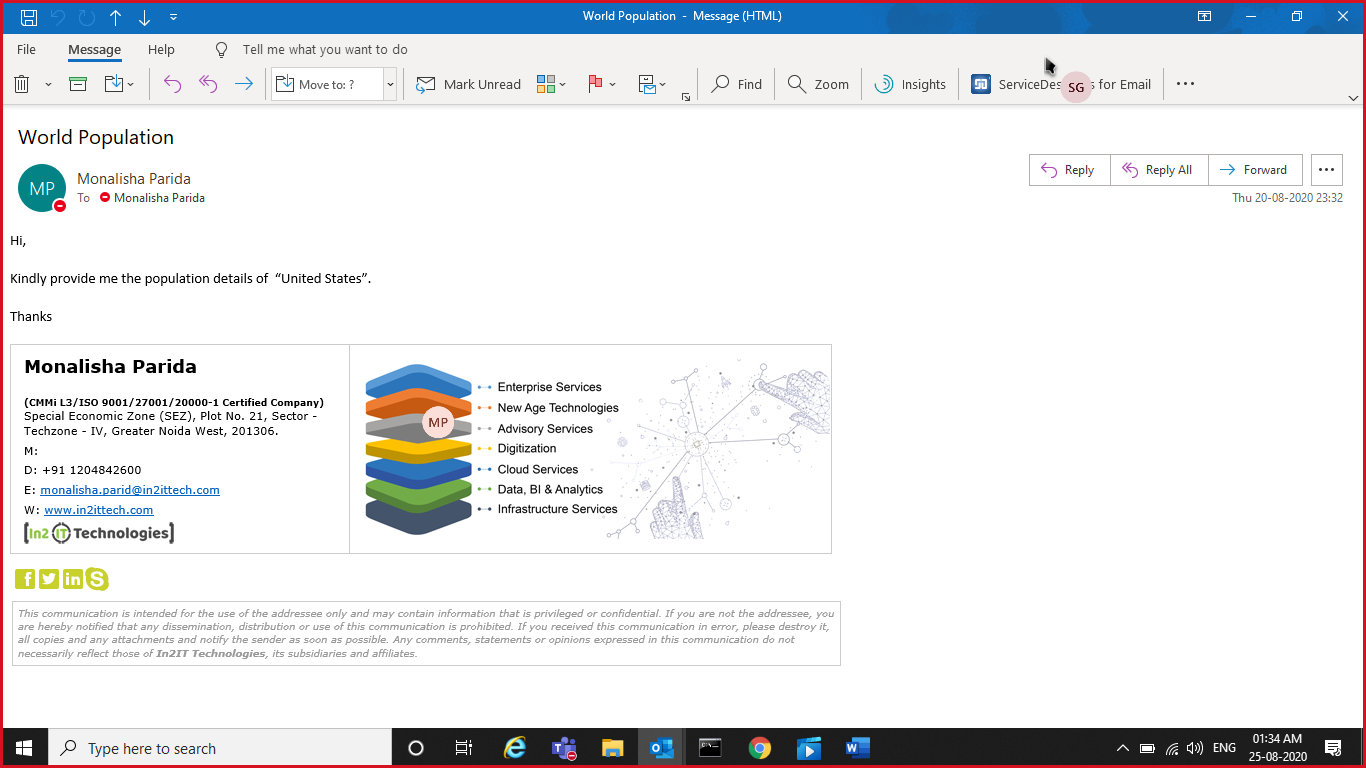Screen dimensions: 1366x768
Task: Open more actions ellipsis in message header
Action: (x=1326, y=170)
